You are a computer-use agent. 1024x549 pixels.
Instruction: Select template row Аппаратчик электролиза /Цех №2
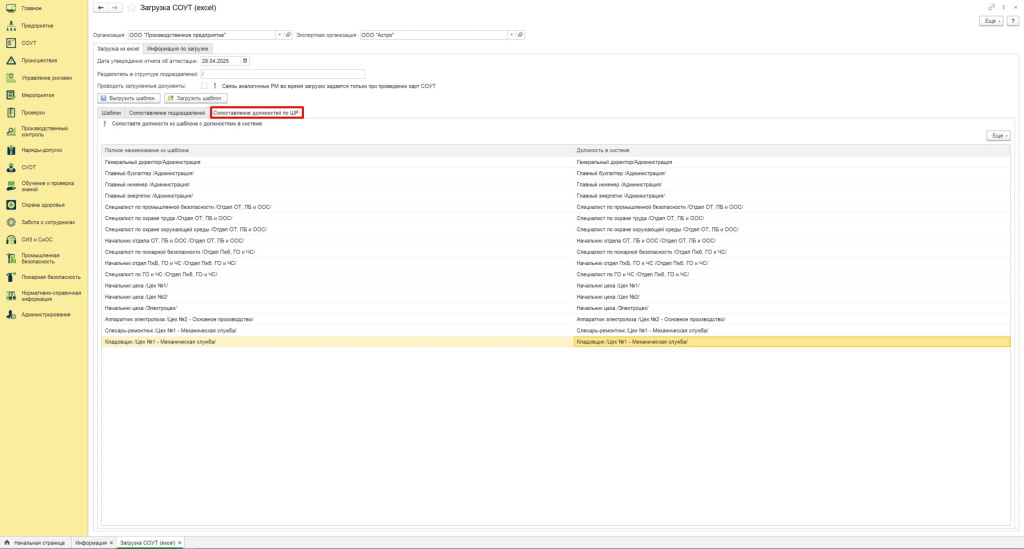click(338, 319)
